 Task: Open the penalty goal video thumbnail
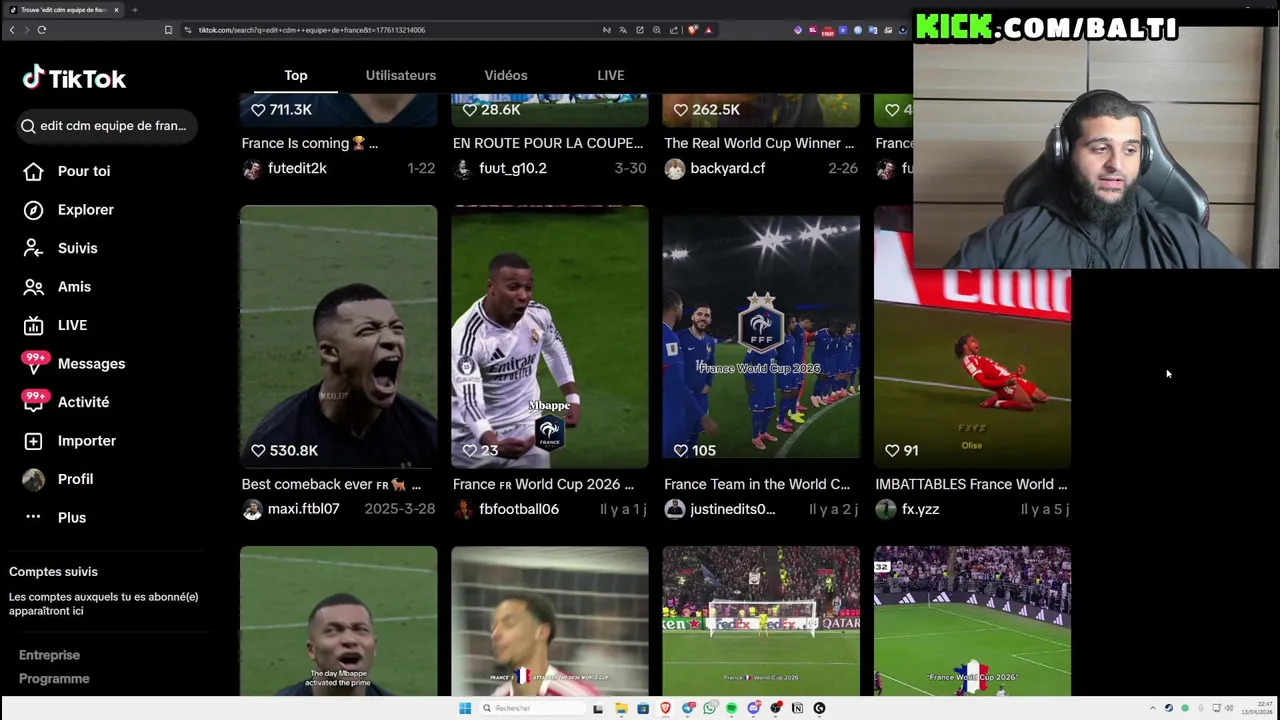coord(761,621)
